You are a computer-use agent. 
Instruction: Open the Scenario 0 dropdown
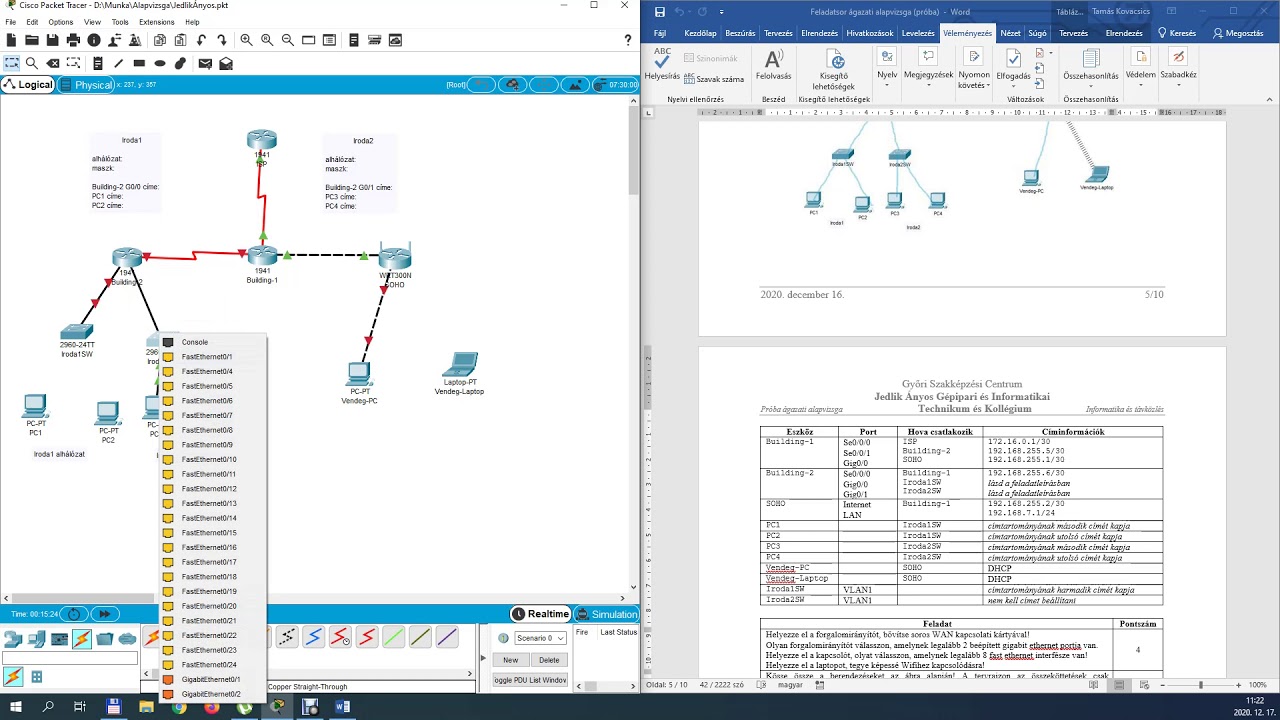click(541, 638)
